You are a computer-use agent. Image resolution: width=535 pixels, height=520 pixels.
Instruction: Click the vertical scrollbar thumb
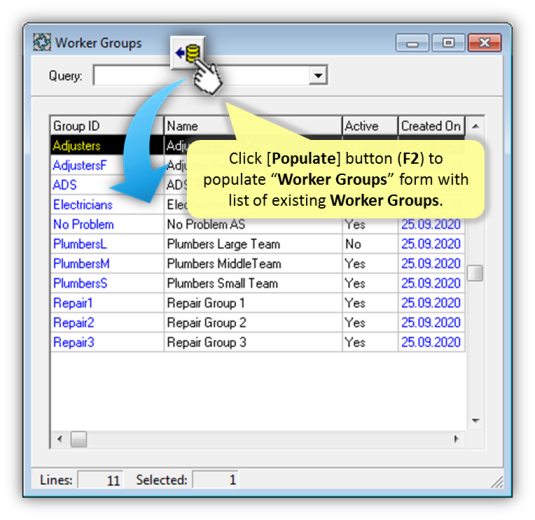pyautogui.click(x=475, y=273)
